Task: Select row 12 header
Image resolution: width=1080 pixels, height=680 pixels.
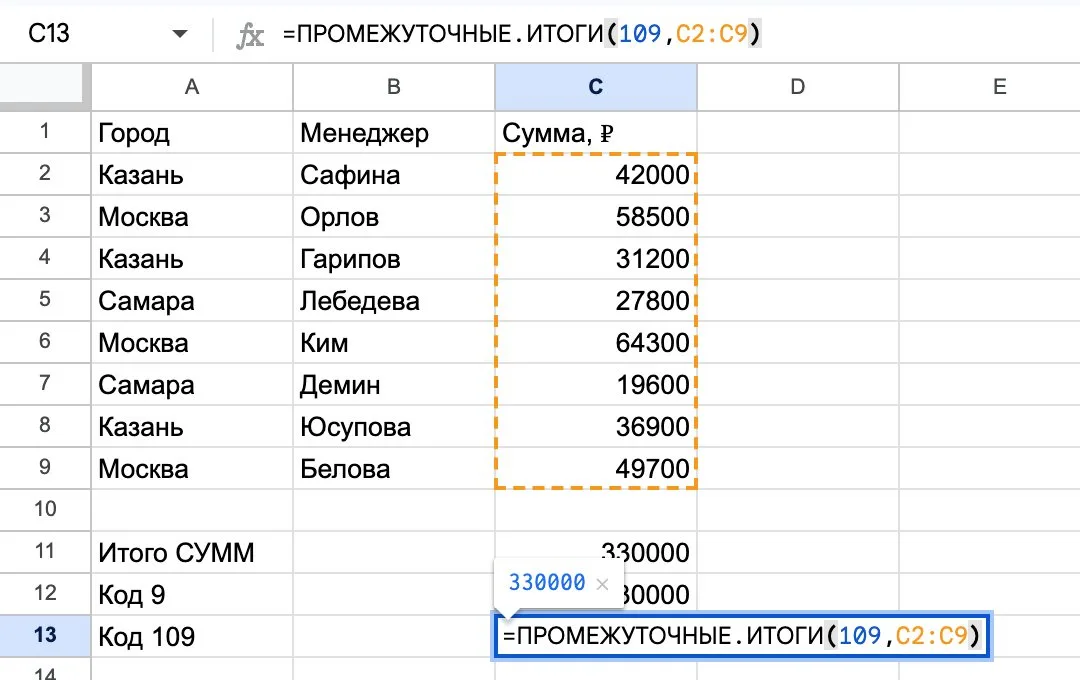Action: coord(45,594)
